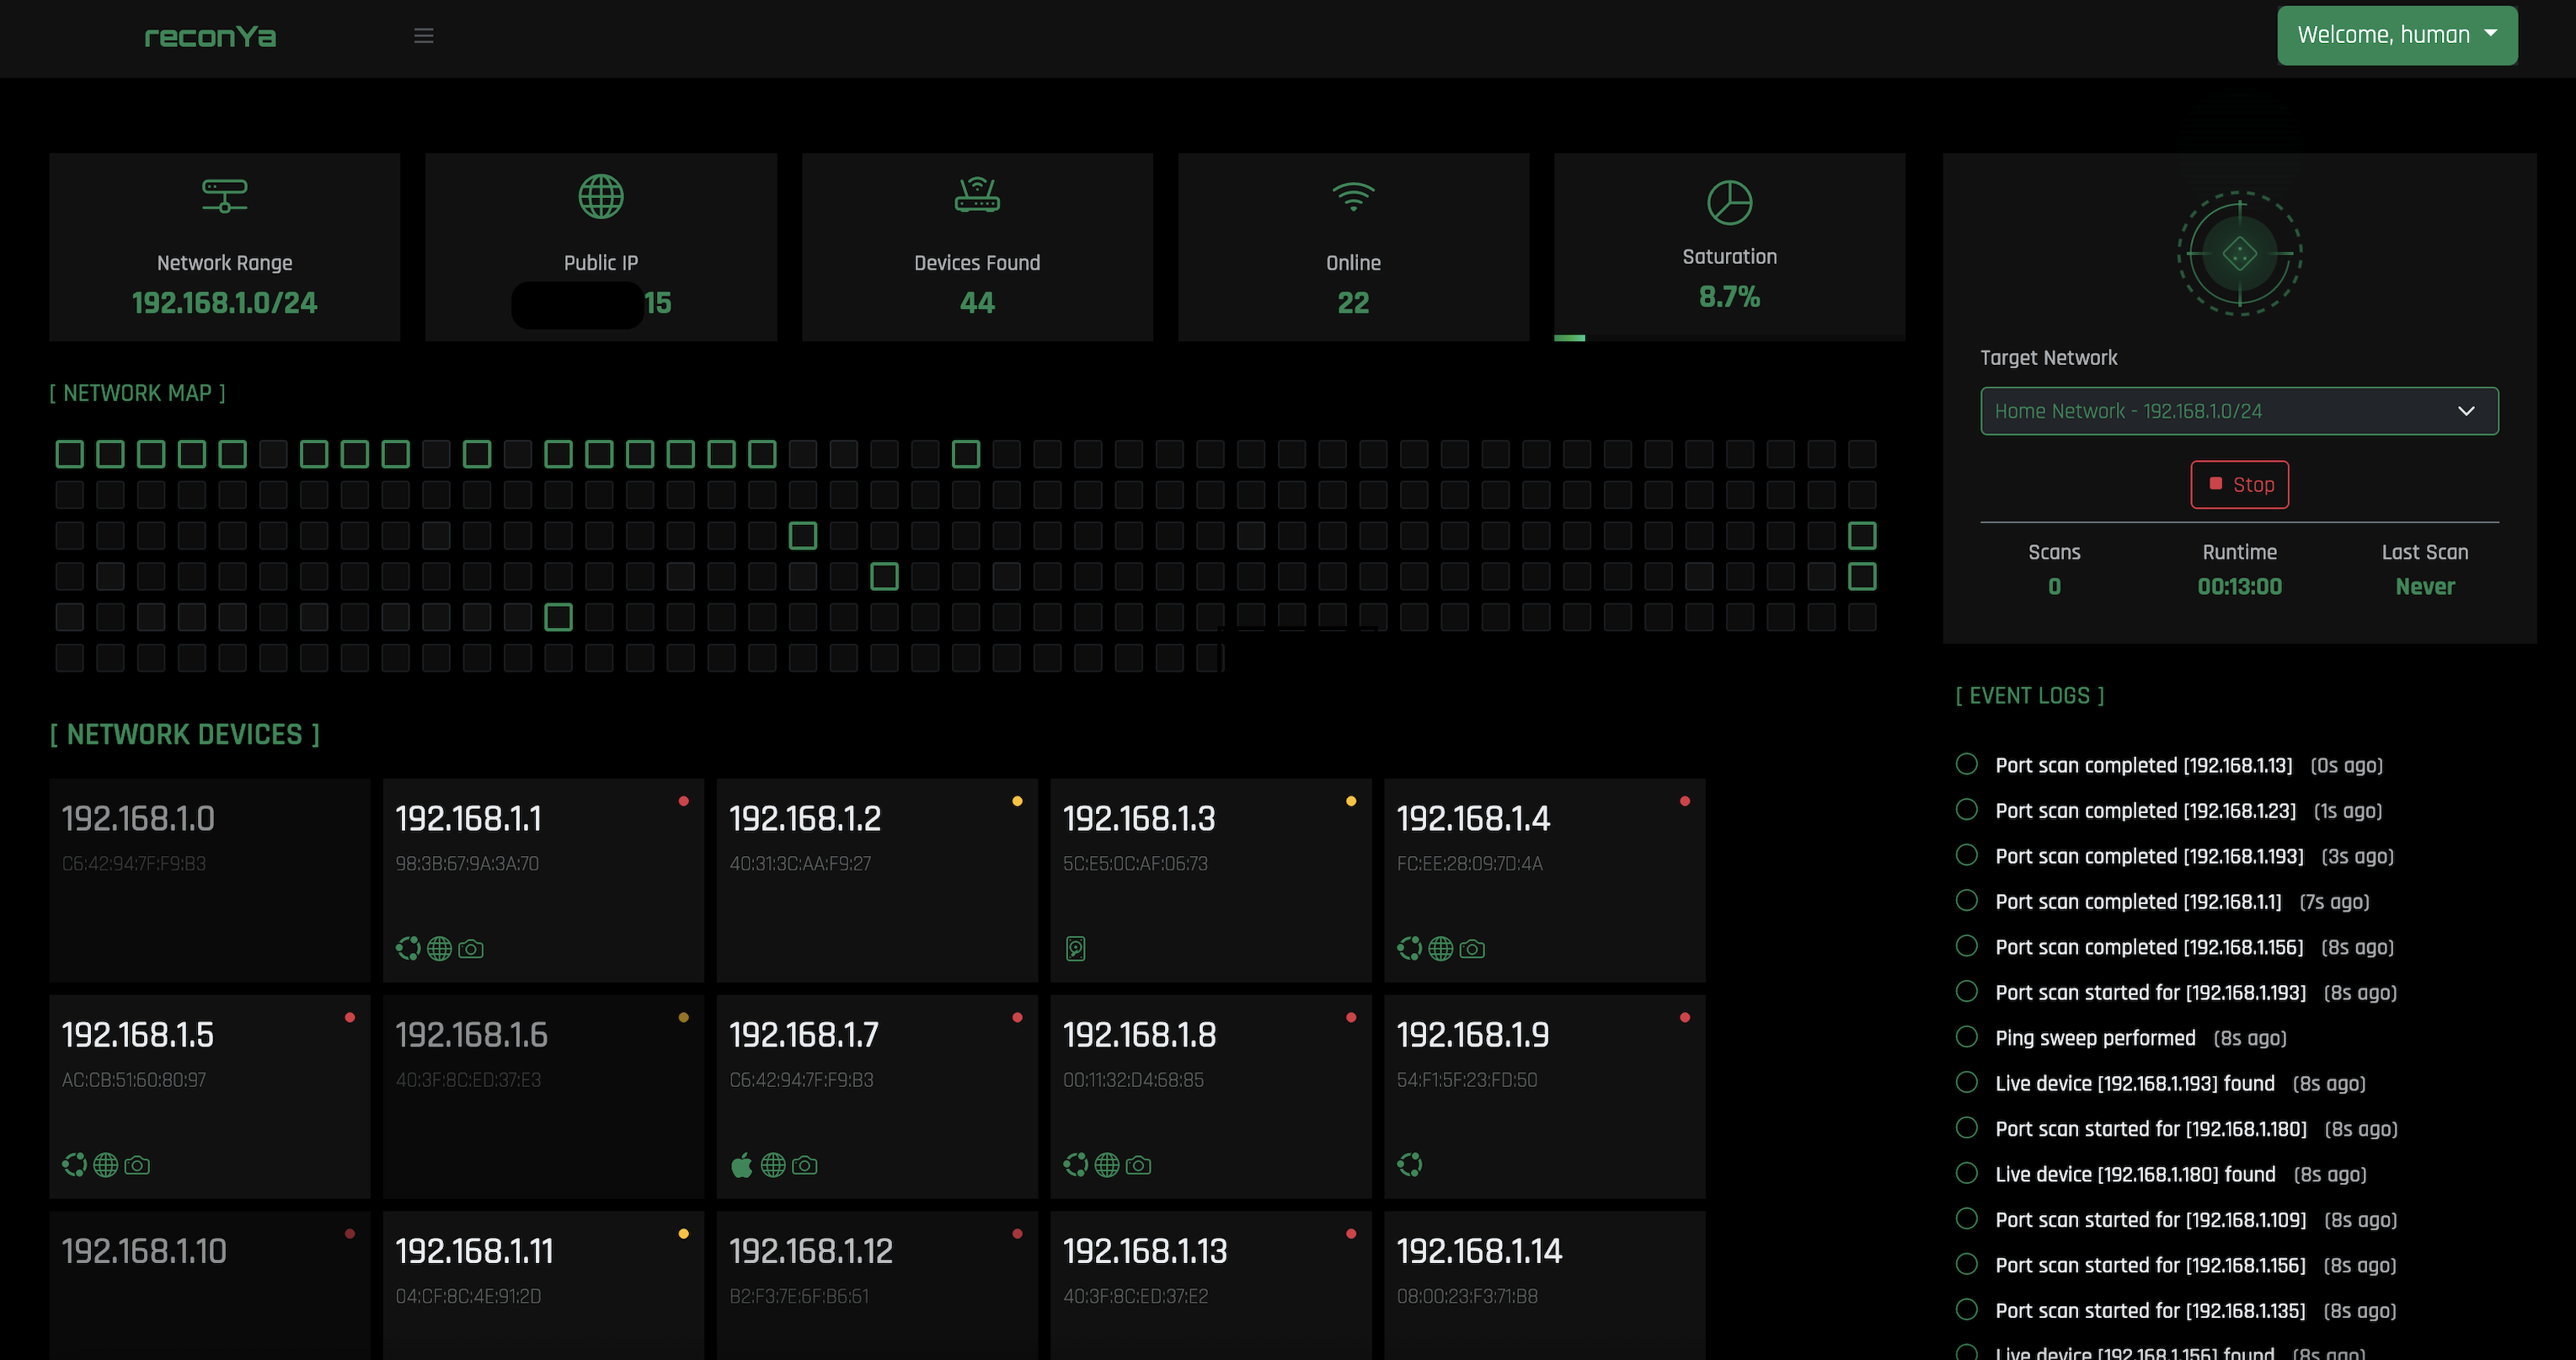The image size is (2576, 1360).
Task: Click the Ubuntu icon on 192.168.1.9 card
Action: [x=1409, y=1165]
